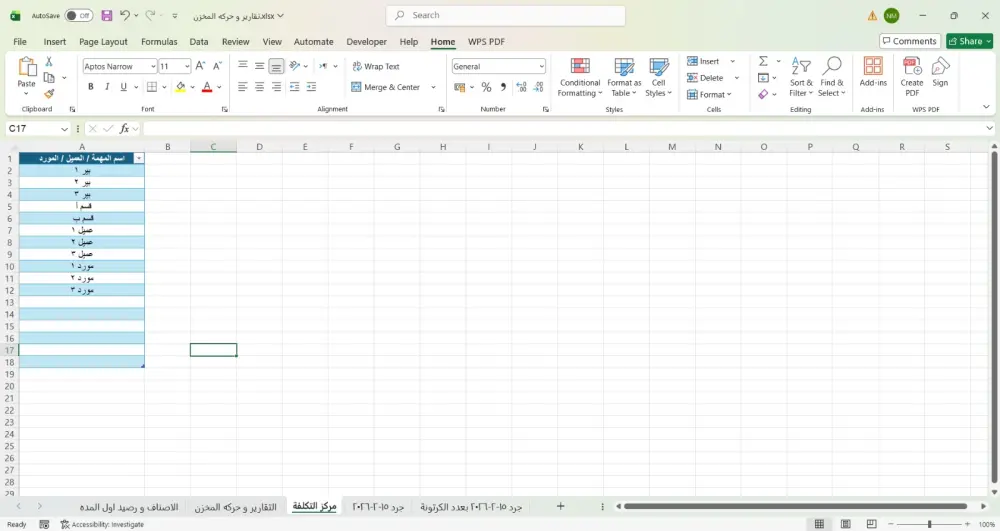
Task: Click the horizontal scrollbar
Action: coord(795,506)
